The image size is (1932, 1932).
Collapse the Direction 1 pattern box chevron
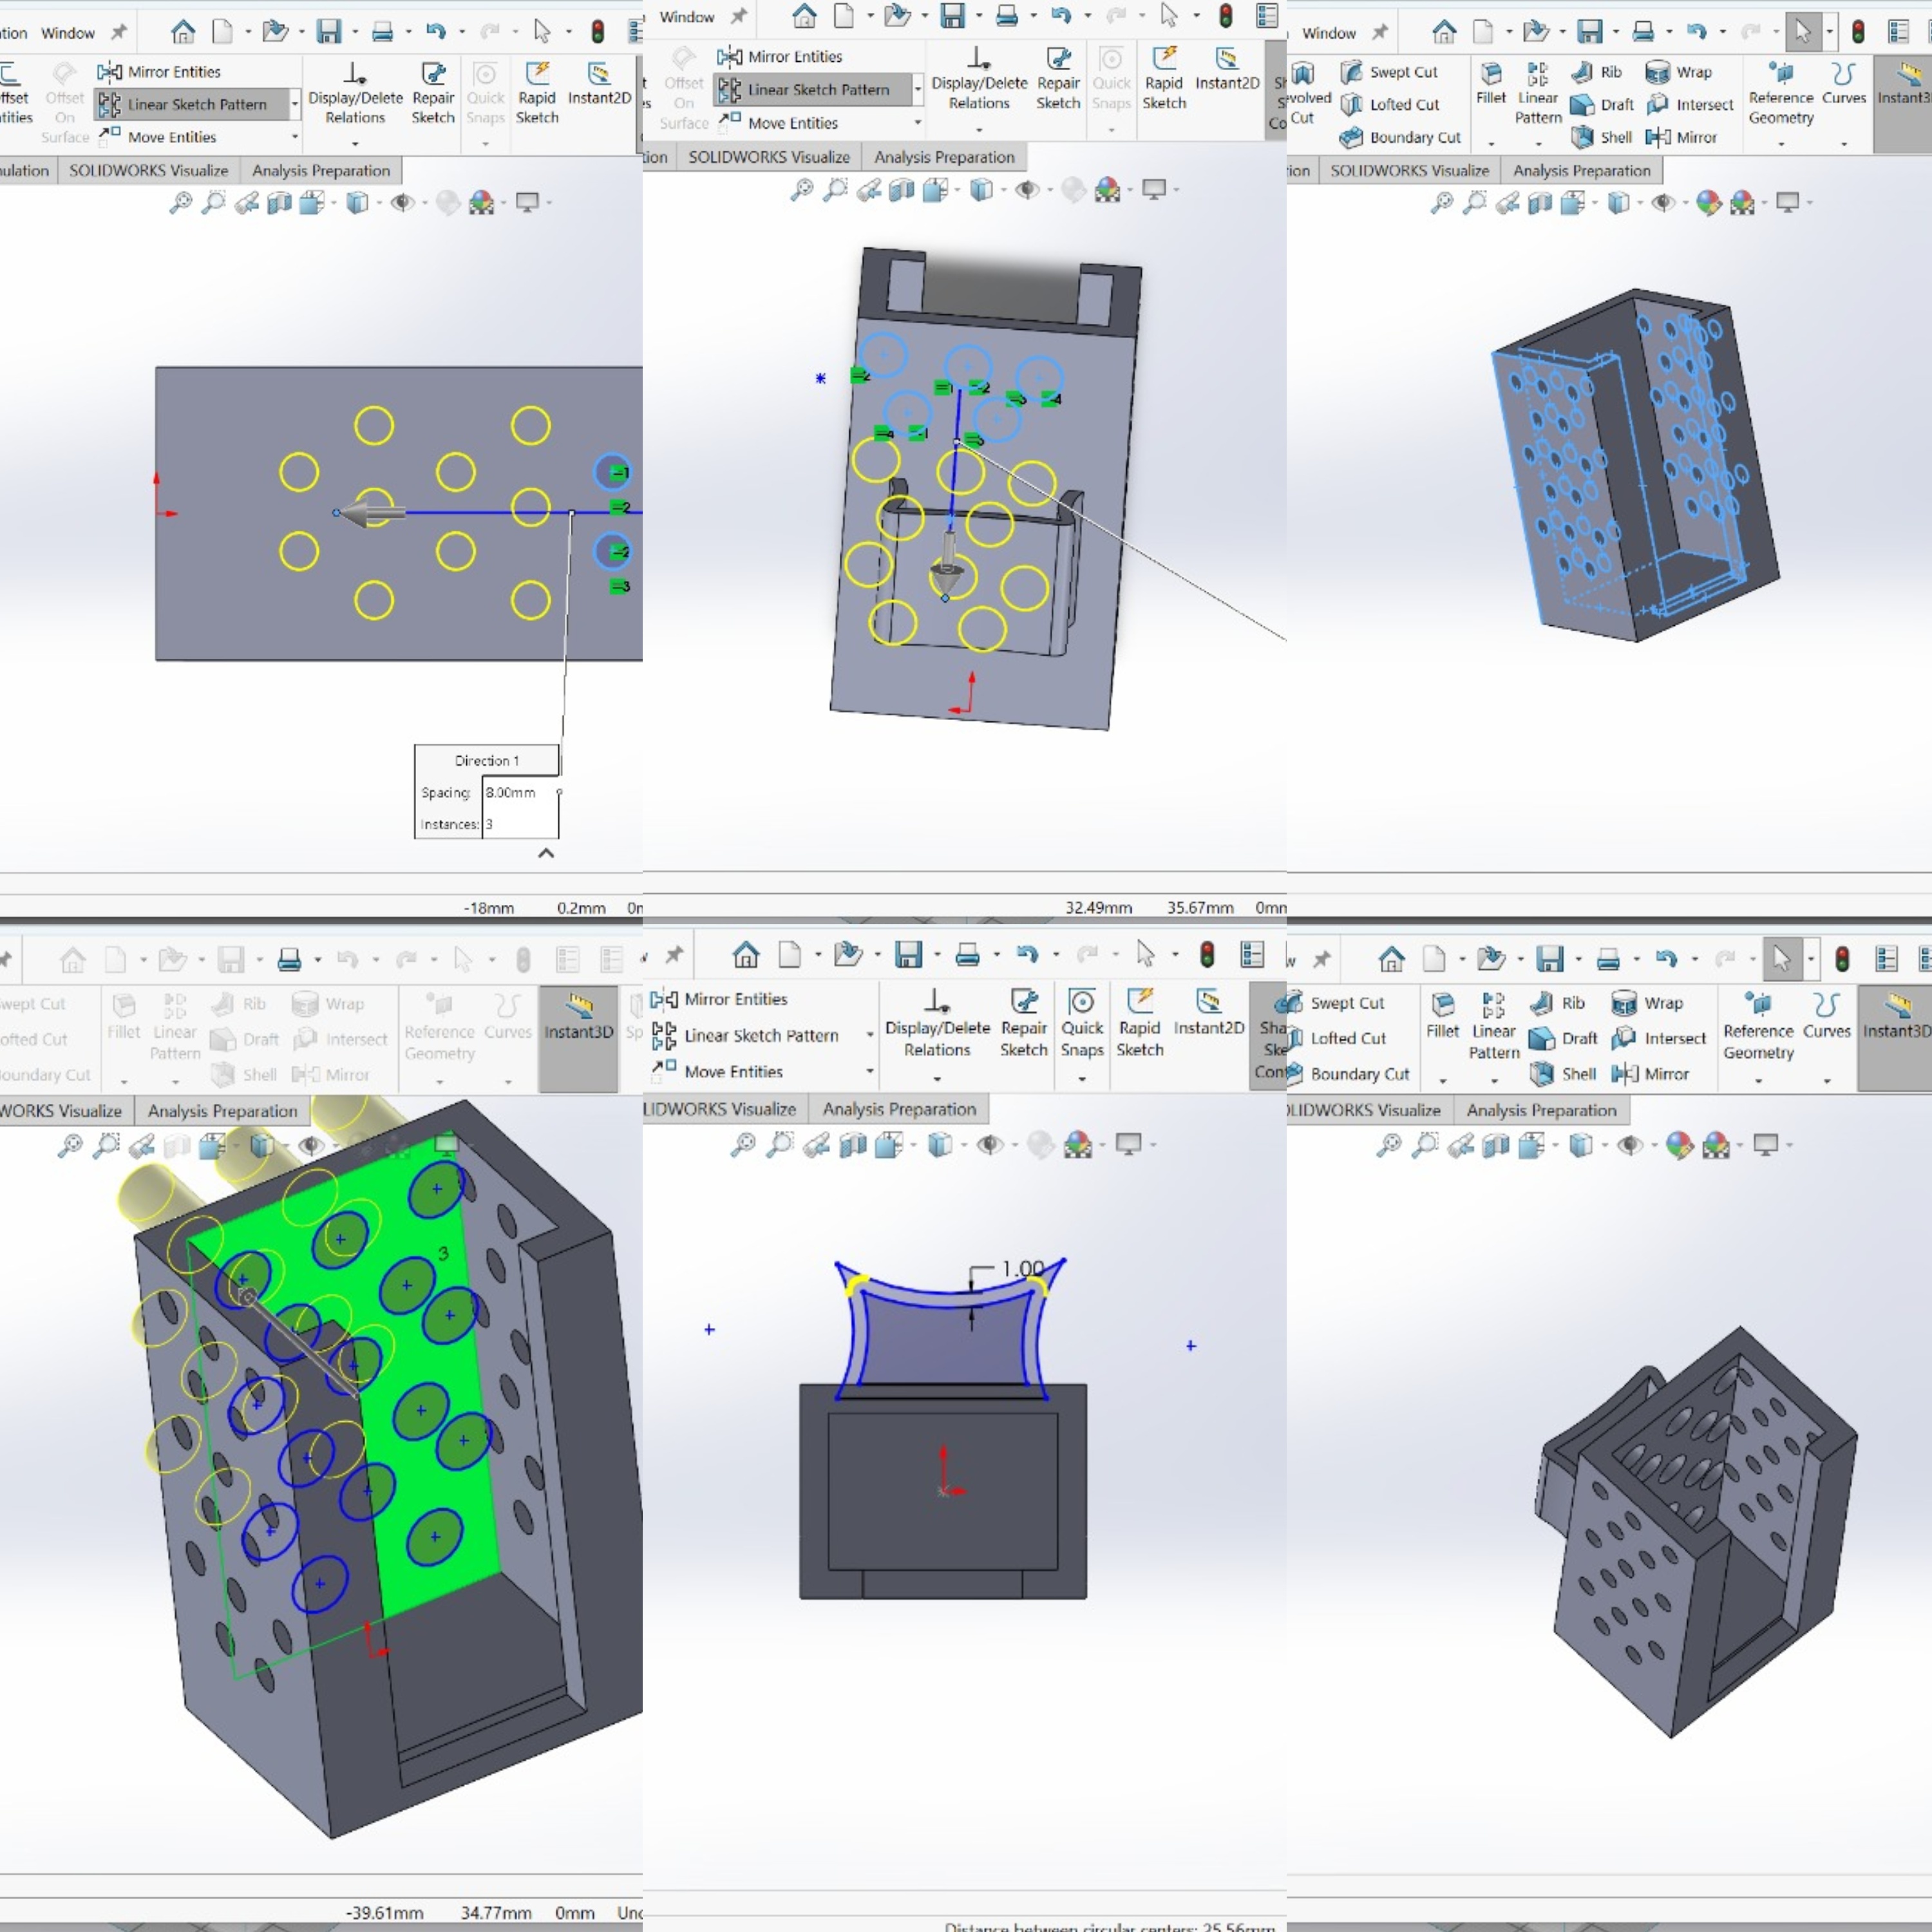tap(546, 853)
